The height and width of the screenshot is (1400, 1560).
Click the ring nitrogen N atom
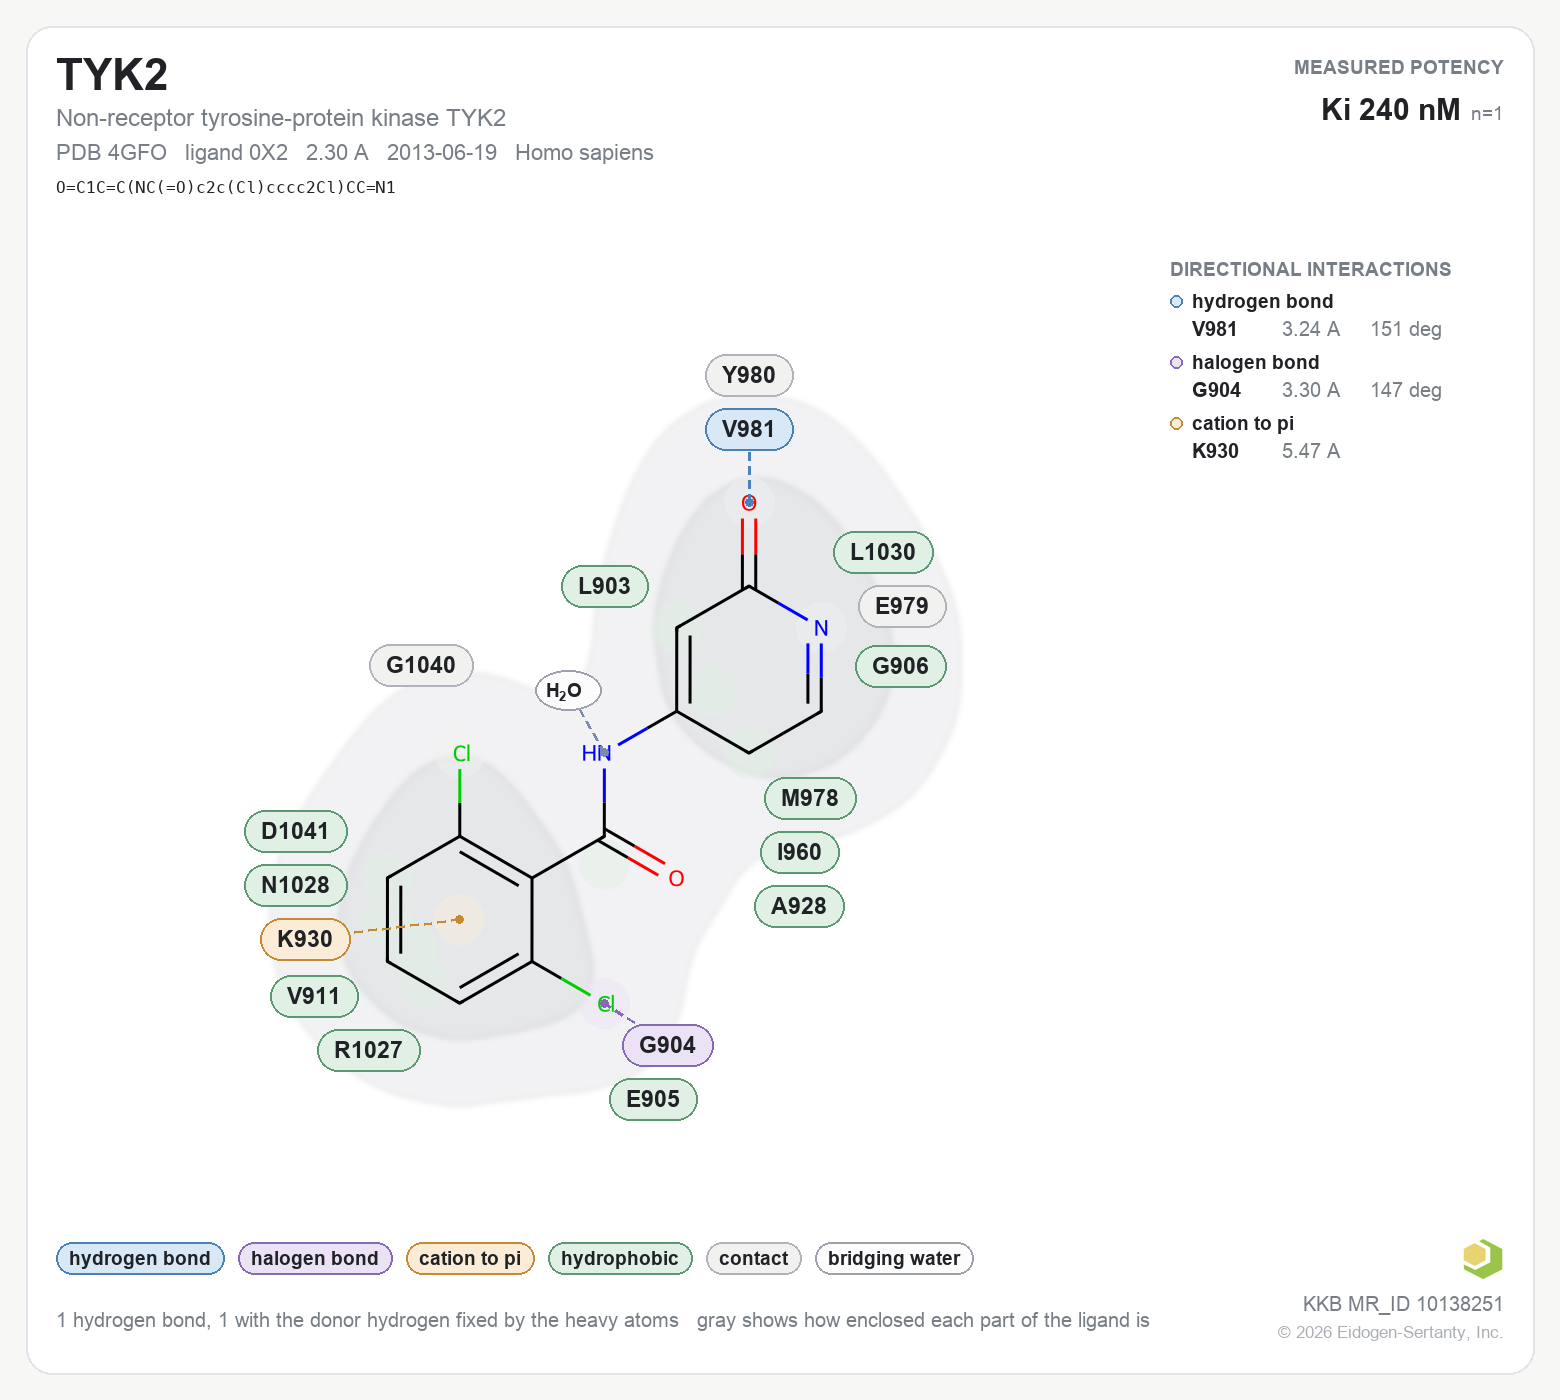(x=821, y=628)
